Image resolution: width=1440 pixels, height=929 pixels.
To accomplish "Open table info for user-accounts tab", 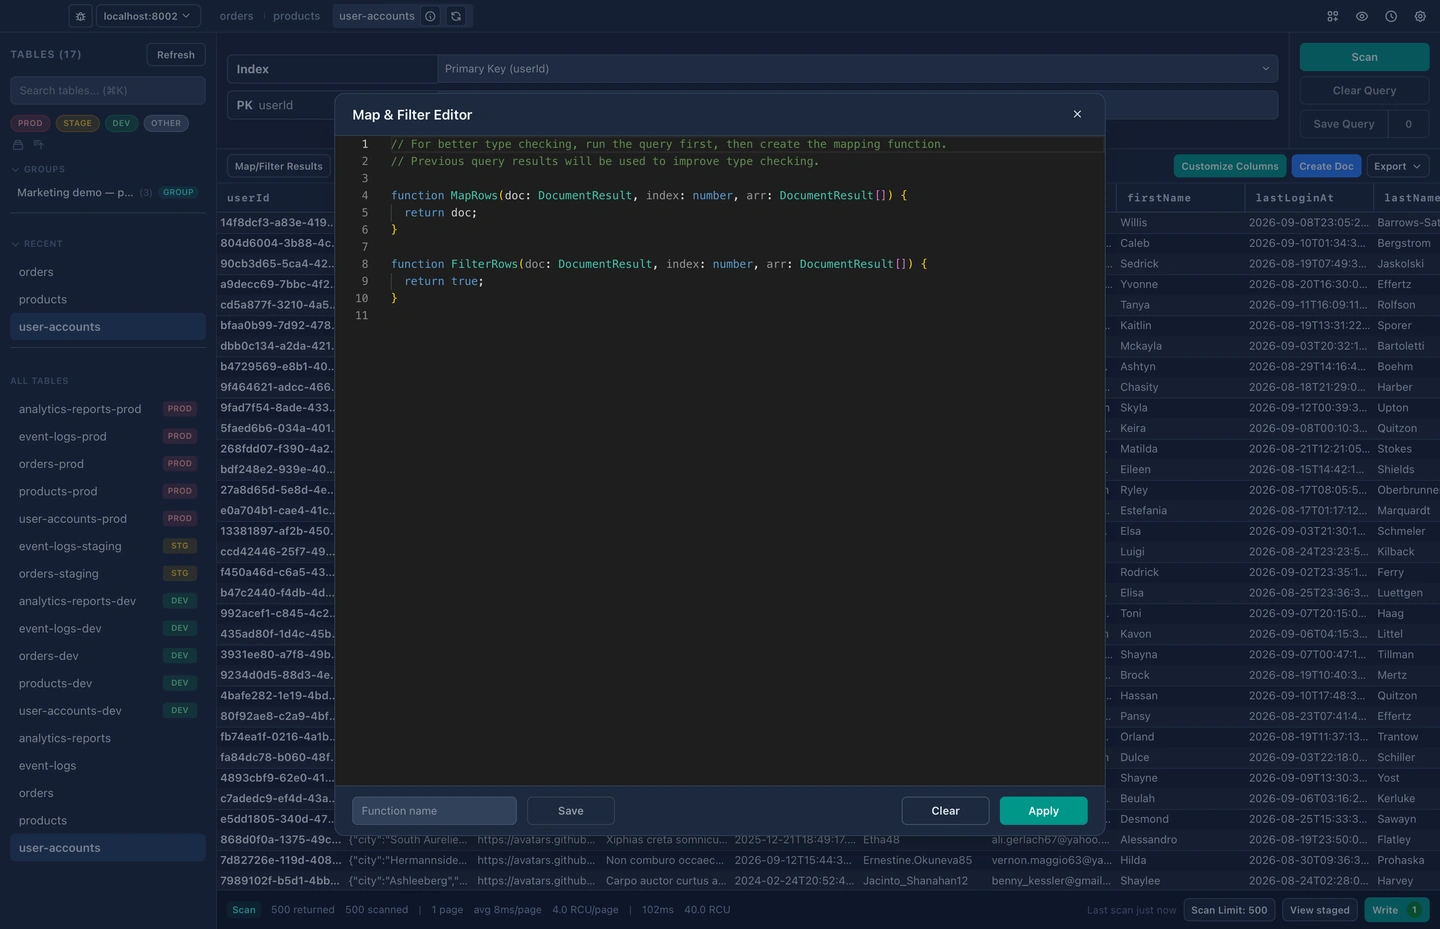I will tap(430, 16).
